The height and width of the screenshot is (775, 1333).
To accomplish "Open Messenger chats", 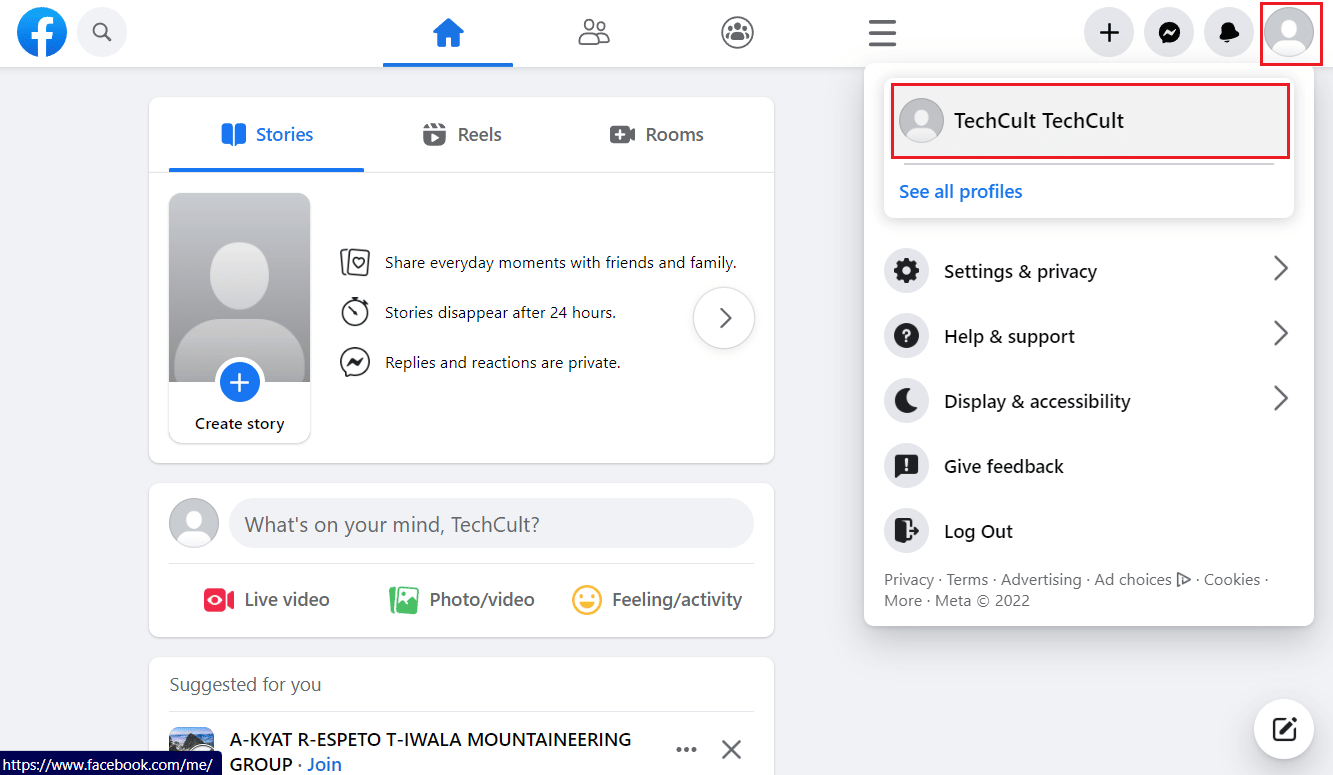I will coord(1169,32).
